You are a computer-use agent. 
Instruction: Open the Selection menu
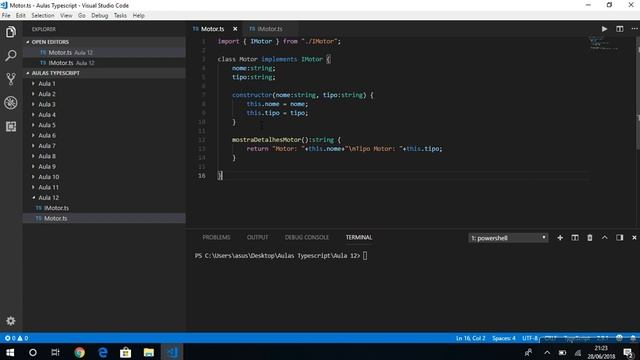43,16
